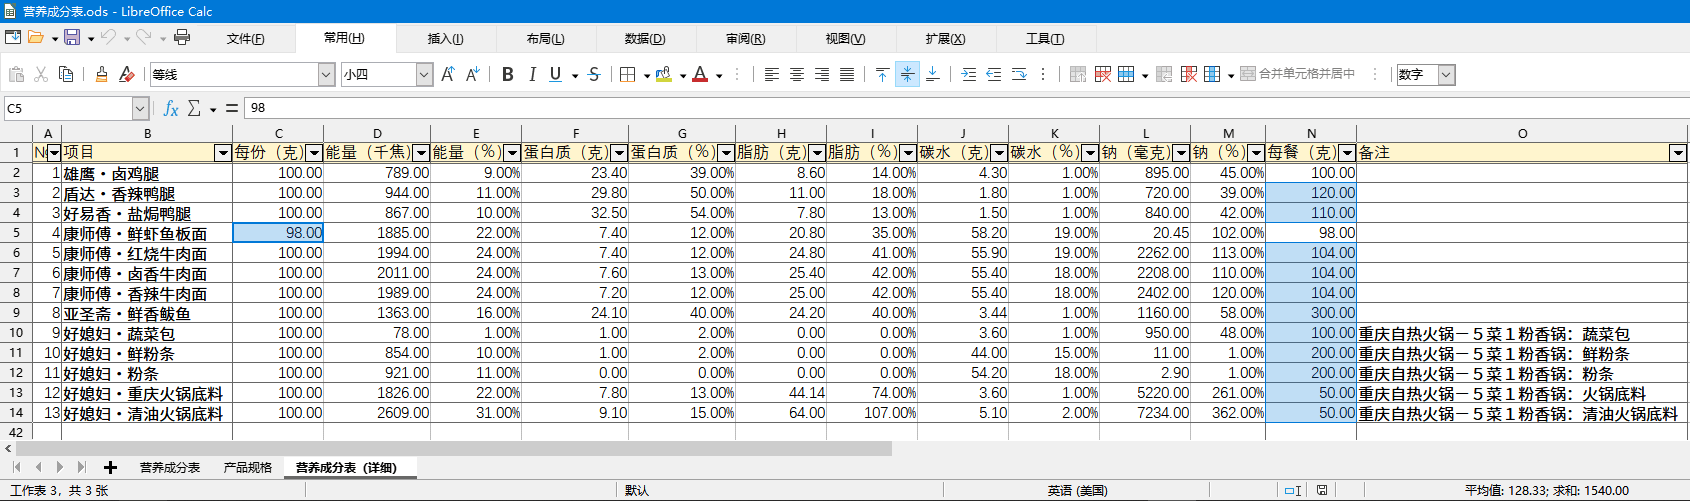Switch to the 营养成分表 sheet tab

(170, 468)
